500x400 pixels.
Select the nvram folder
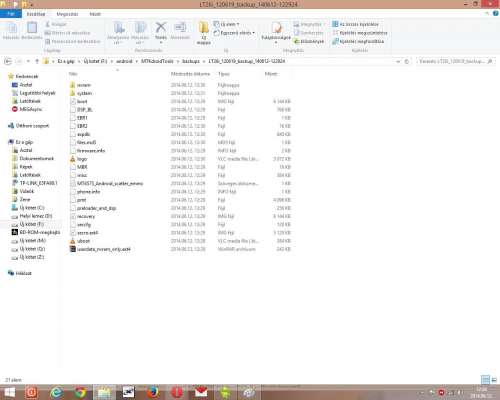[x=80, y=85]
